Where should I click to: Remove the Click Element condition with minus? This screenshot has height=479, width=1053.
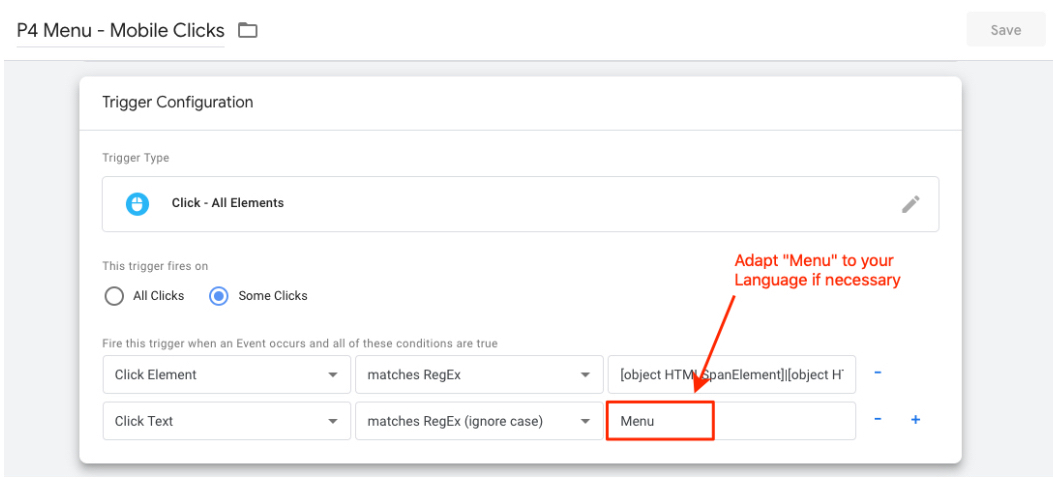[x=877, y=374]
